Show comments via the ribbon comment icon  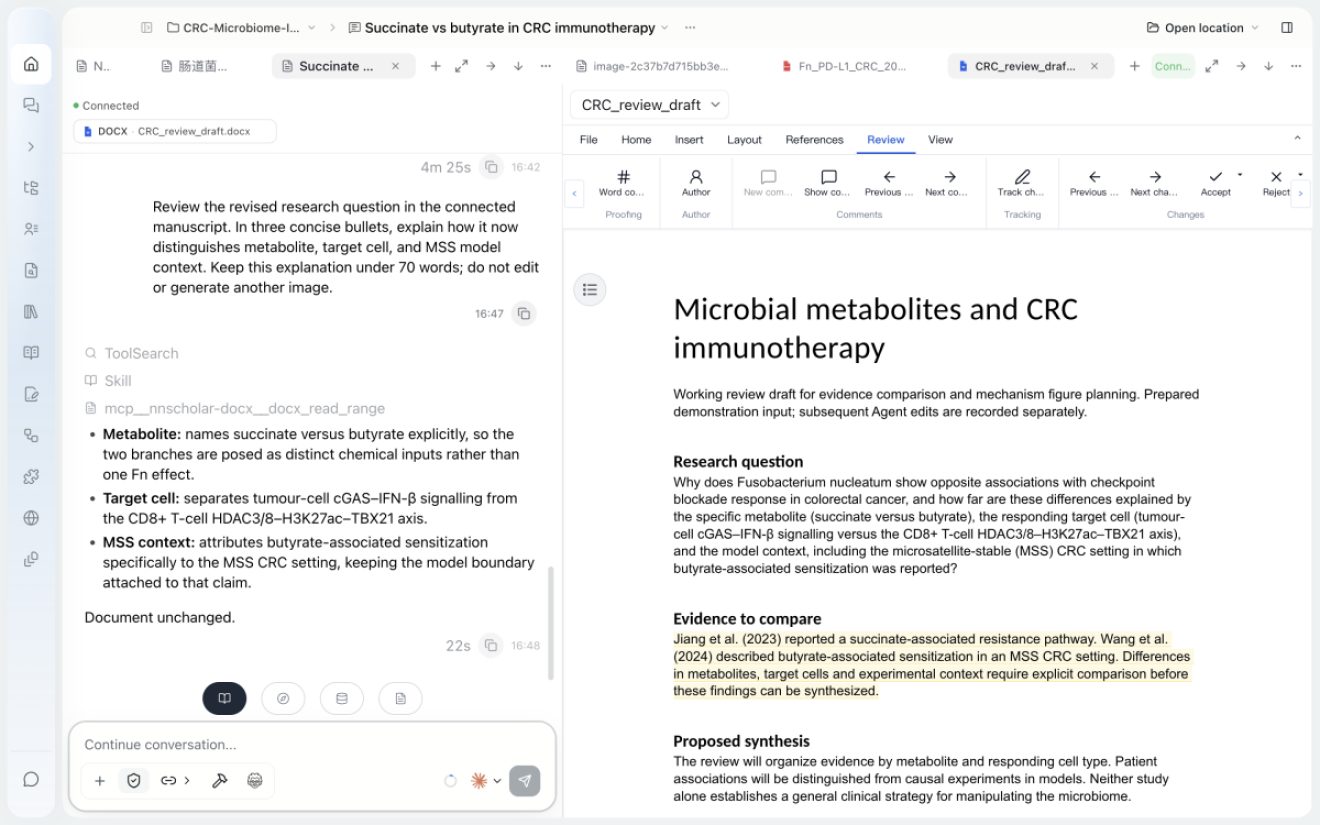tap(828, 184)
